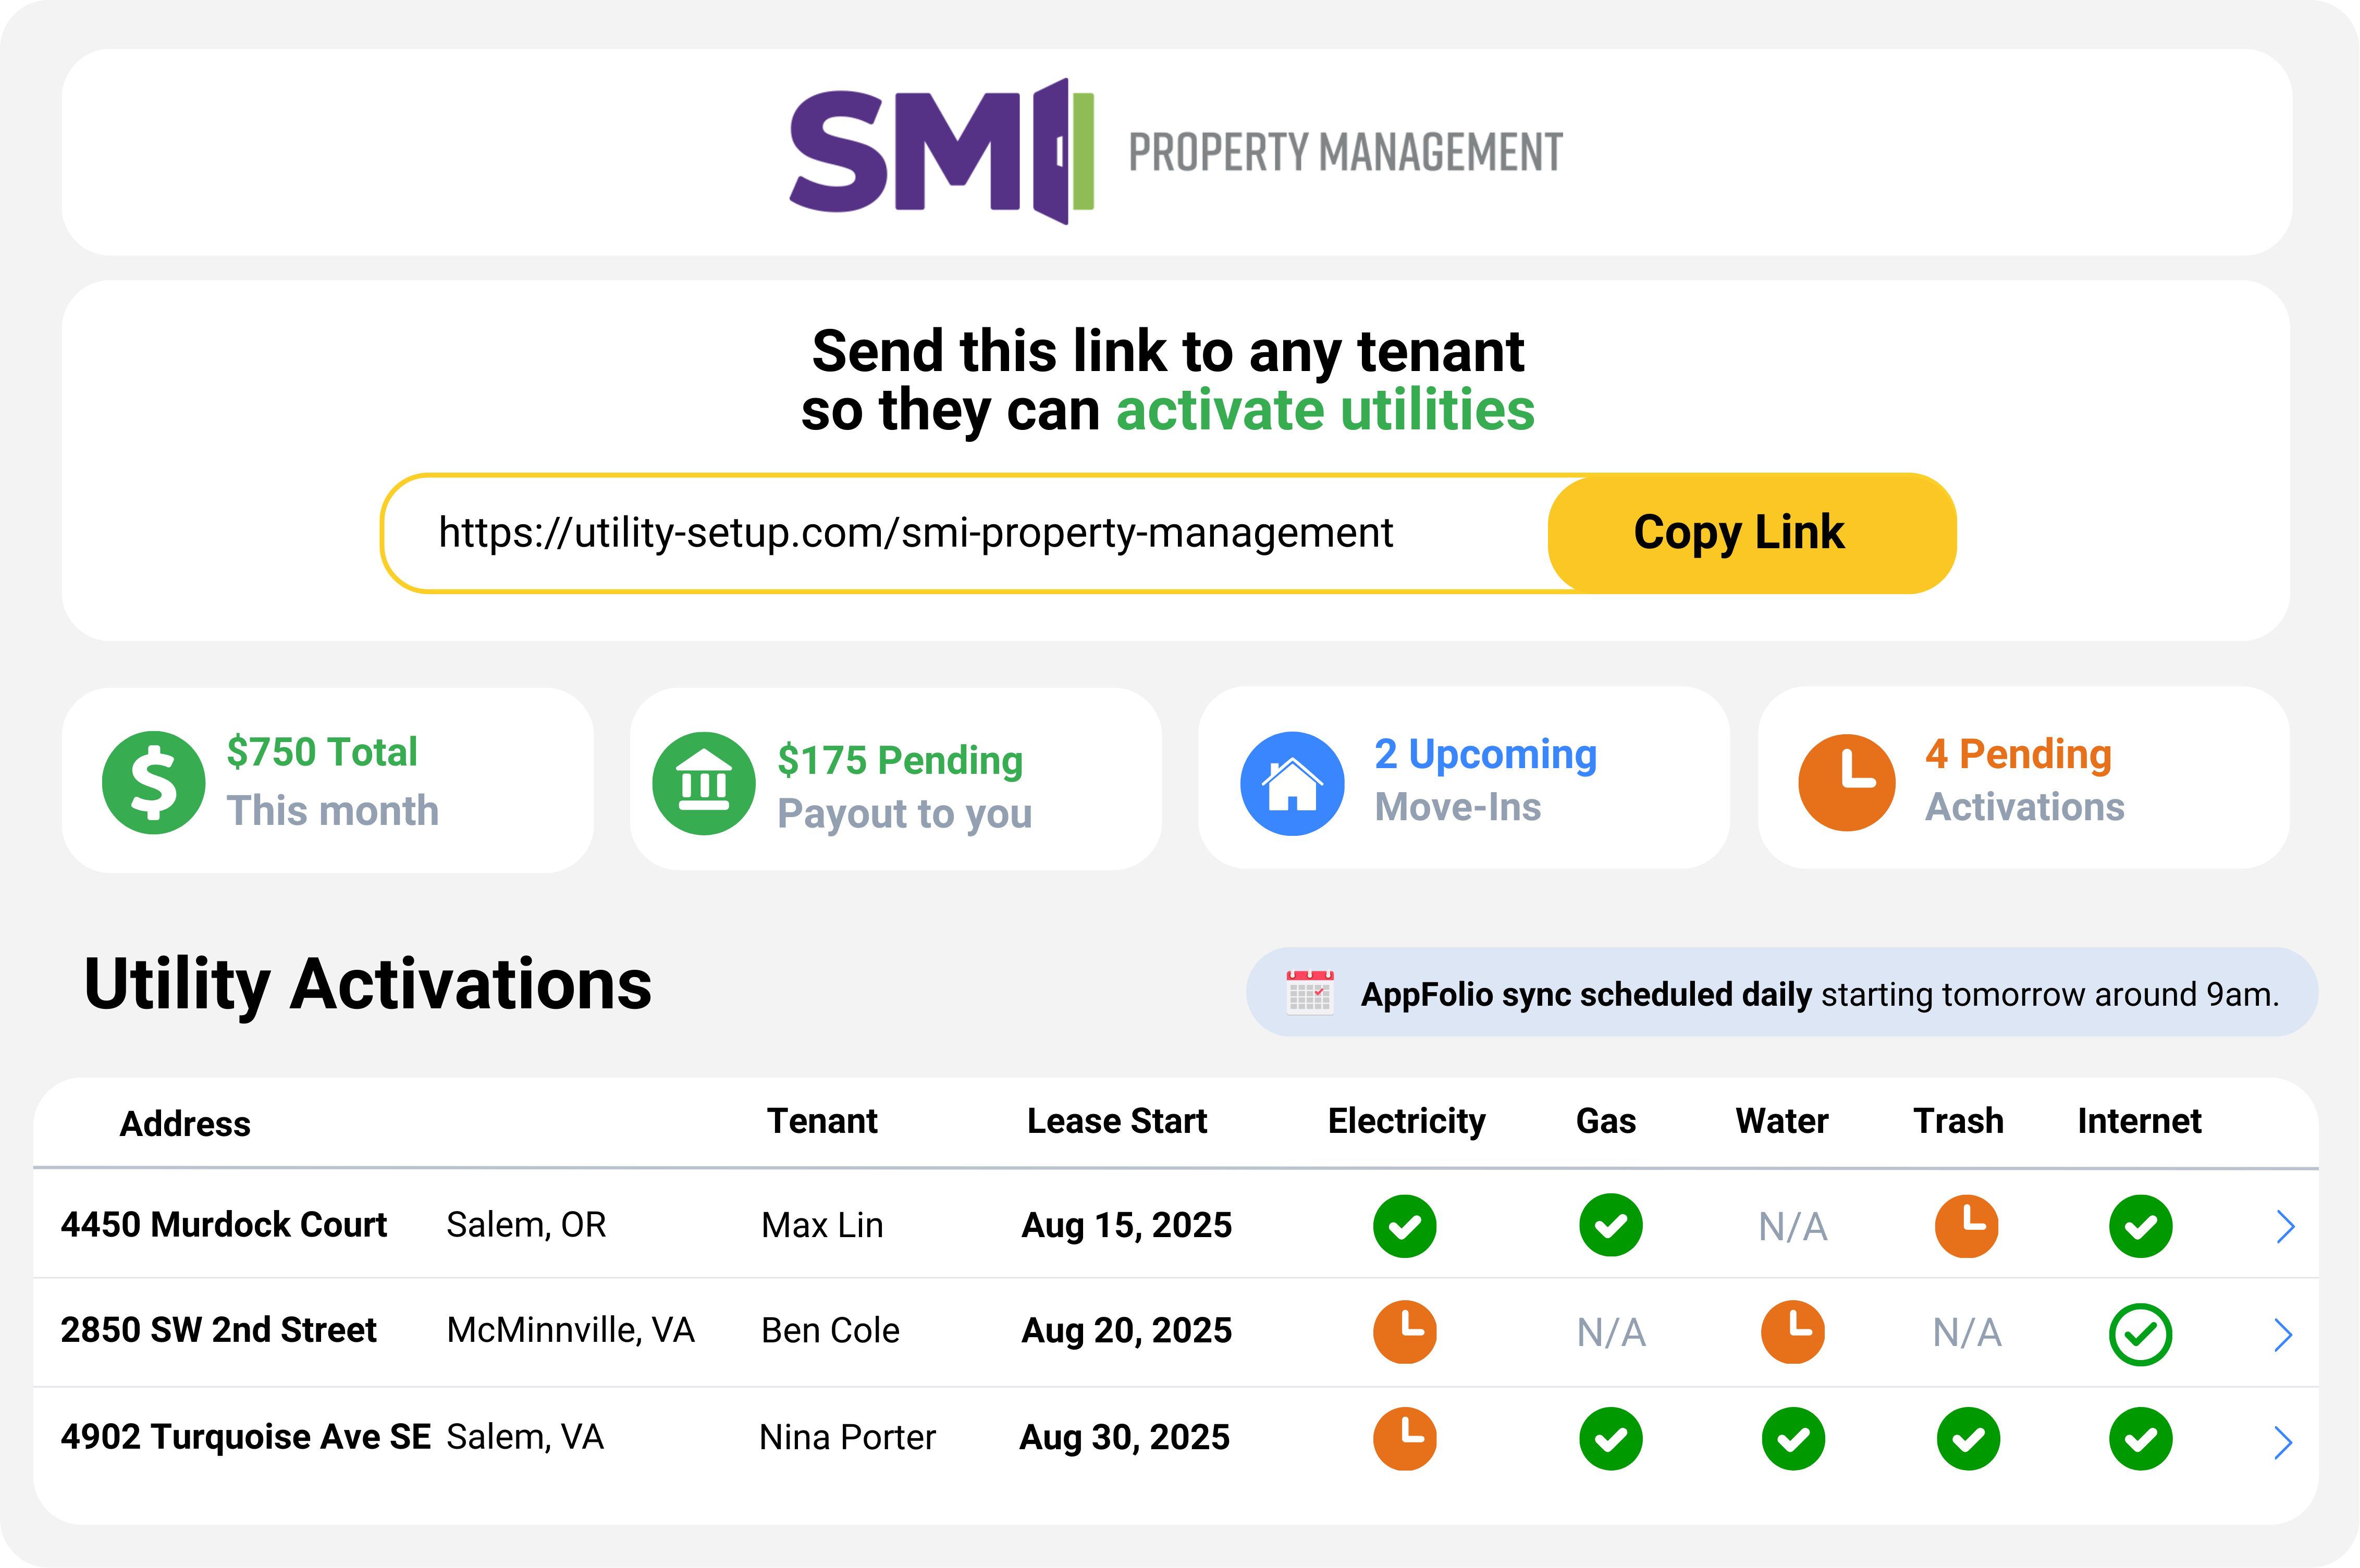Image resolution: width=2360 pixels, height=1568 pixels.
Task: Click the Tenant column header
Action: [822, 1121]
